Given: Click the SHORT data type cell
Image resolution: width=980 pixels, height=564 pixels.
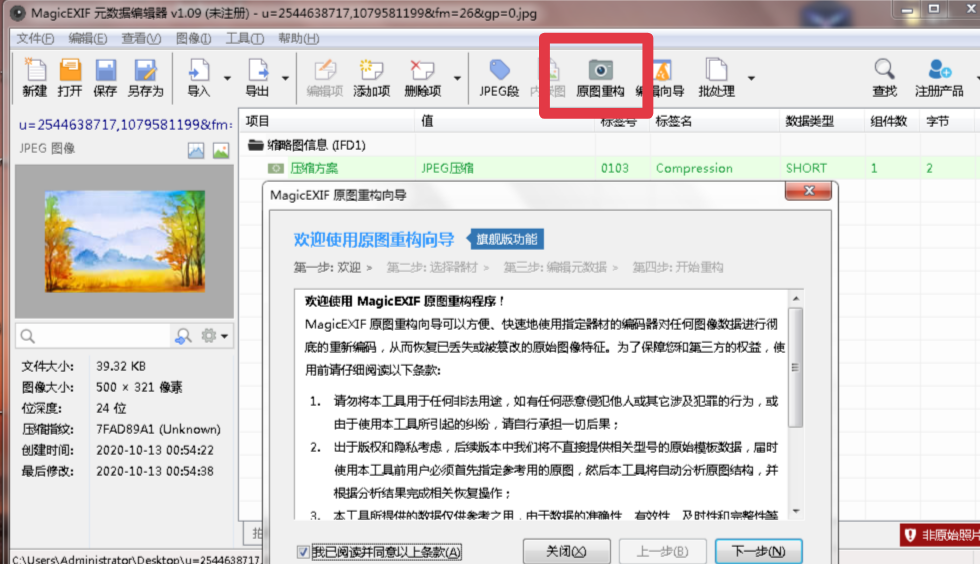Looking at the screenshot, I should point(806,168).
